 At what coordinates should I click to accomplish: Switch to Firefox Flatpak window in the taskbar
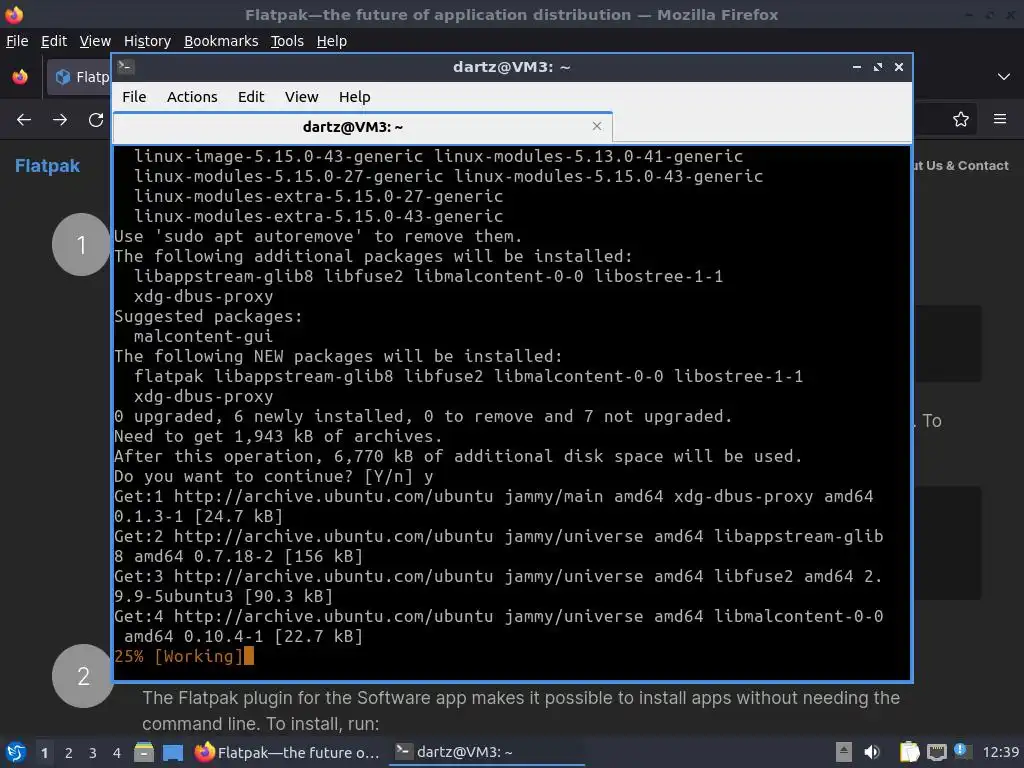pyautogui.click(x=287, y=752)
